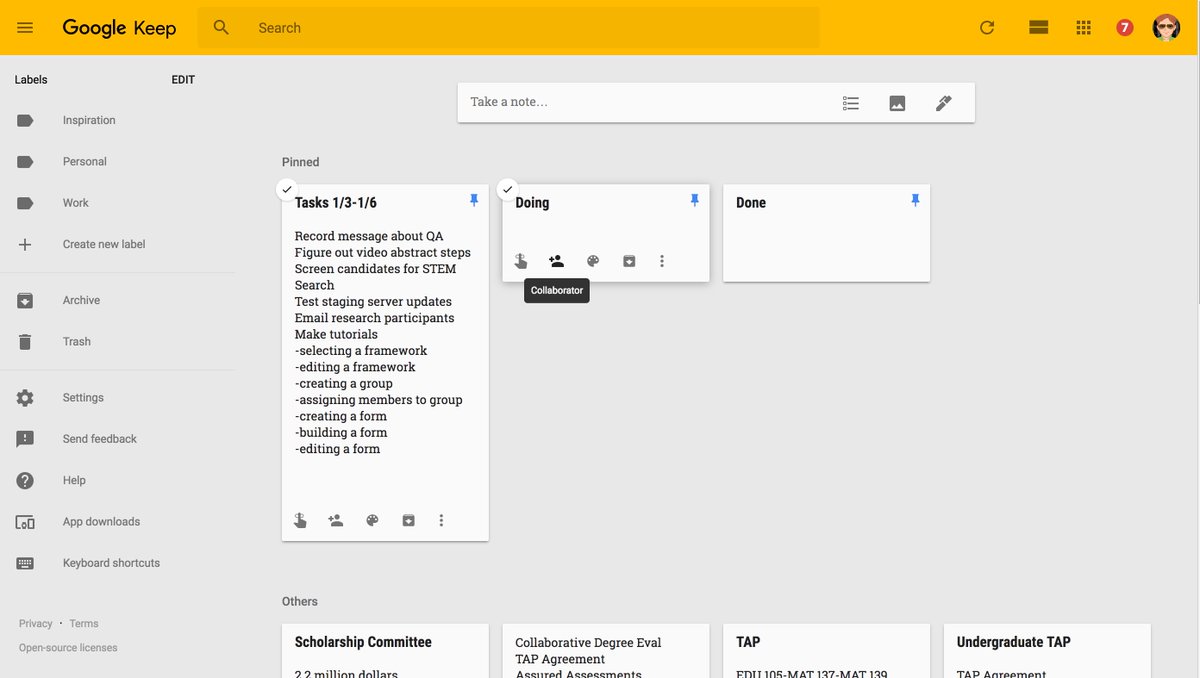1200x678 pixels.
Task: Switch to list view layout
Action: pos(1039,28)
